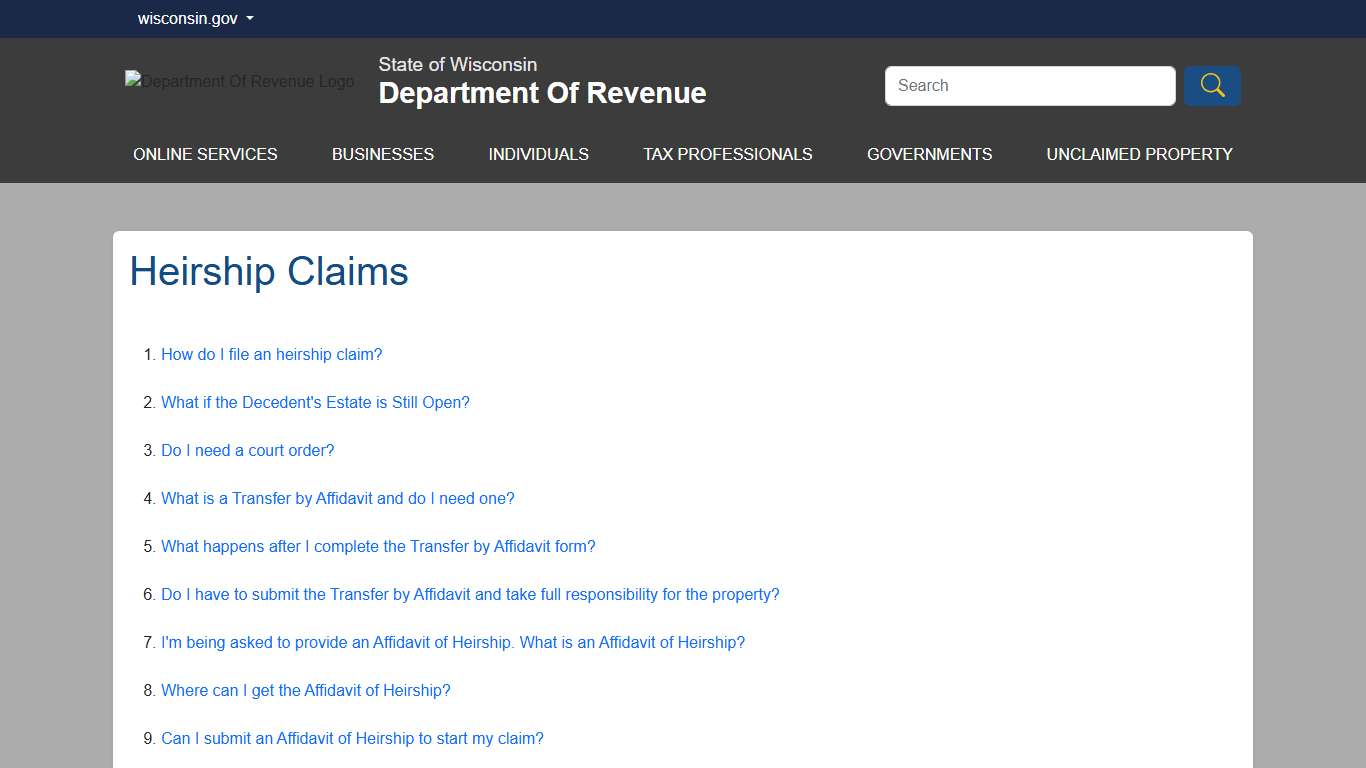This screenshot has height=768, width=1366.
Task: Open 'What is a Transfer by Affidavit' question
Action: point(337,498)
